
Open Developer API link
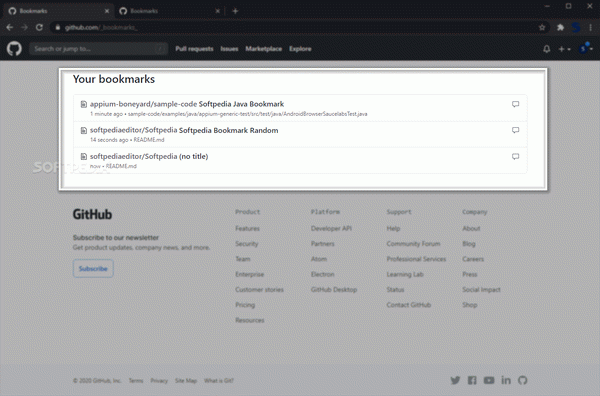(331, 228)
